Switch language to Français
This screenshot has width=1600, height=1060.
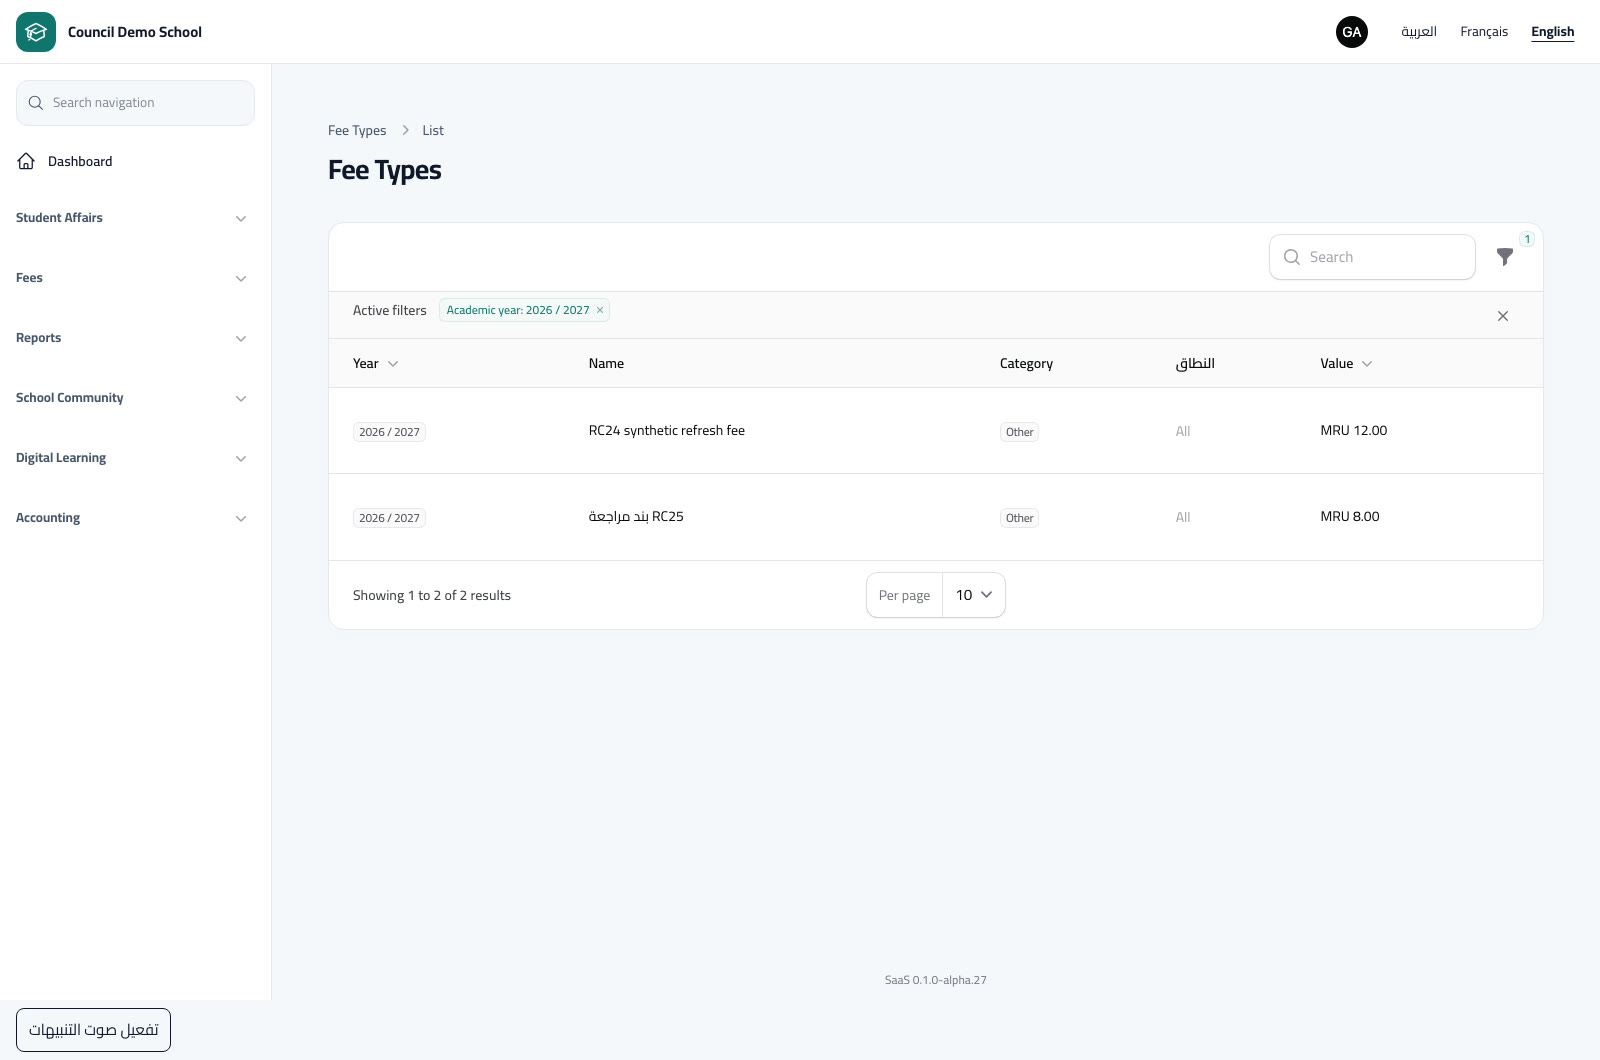pos(1484,32)
